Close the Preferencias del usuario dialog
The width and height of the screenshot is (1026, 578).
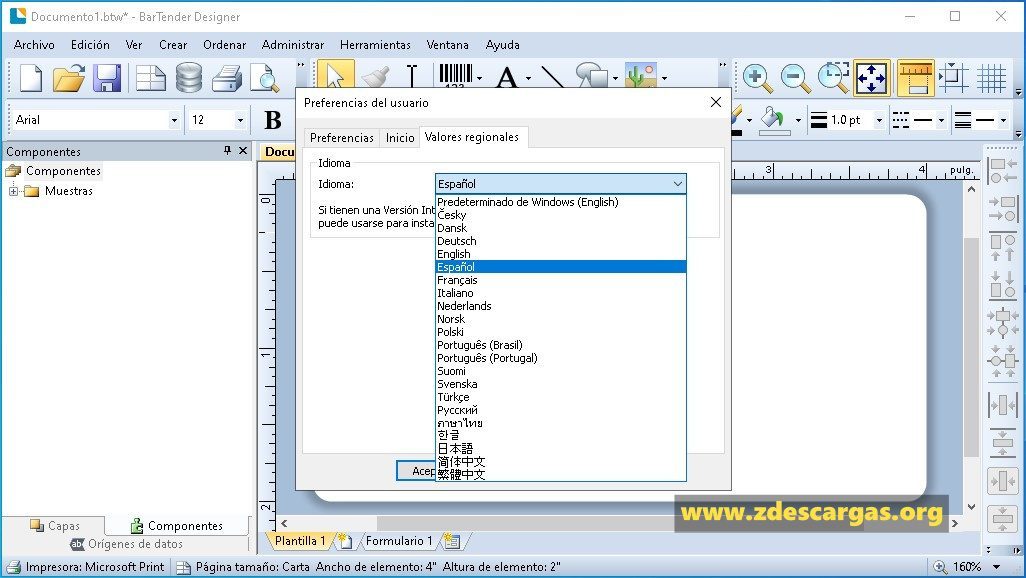pyautogui.click(x=716, y=102)
